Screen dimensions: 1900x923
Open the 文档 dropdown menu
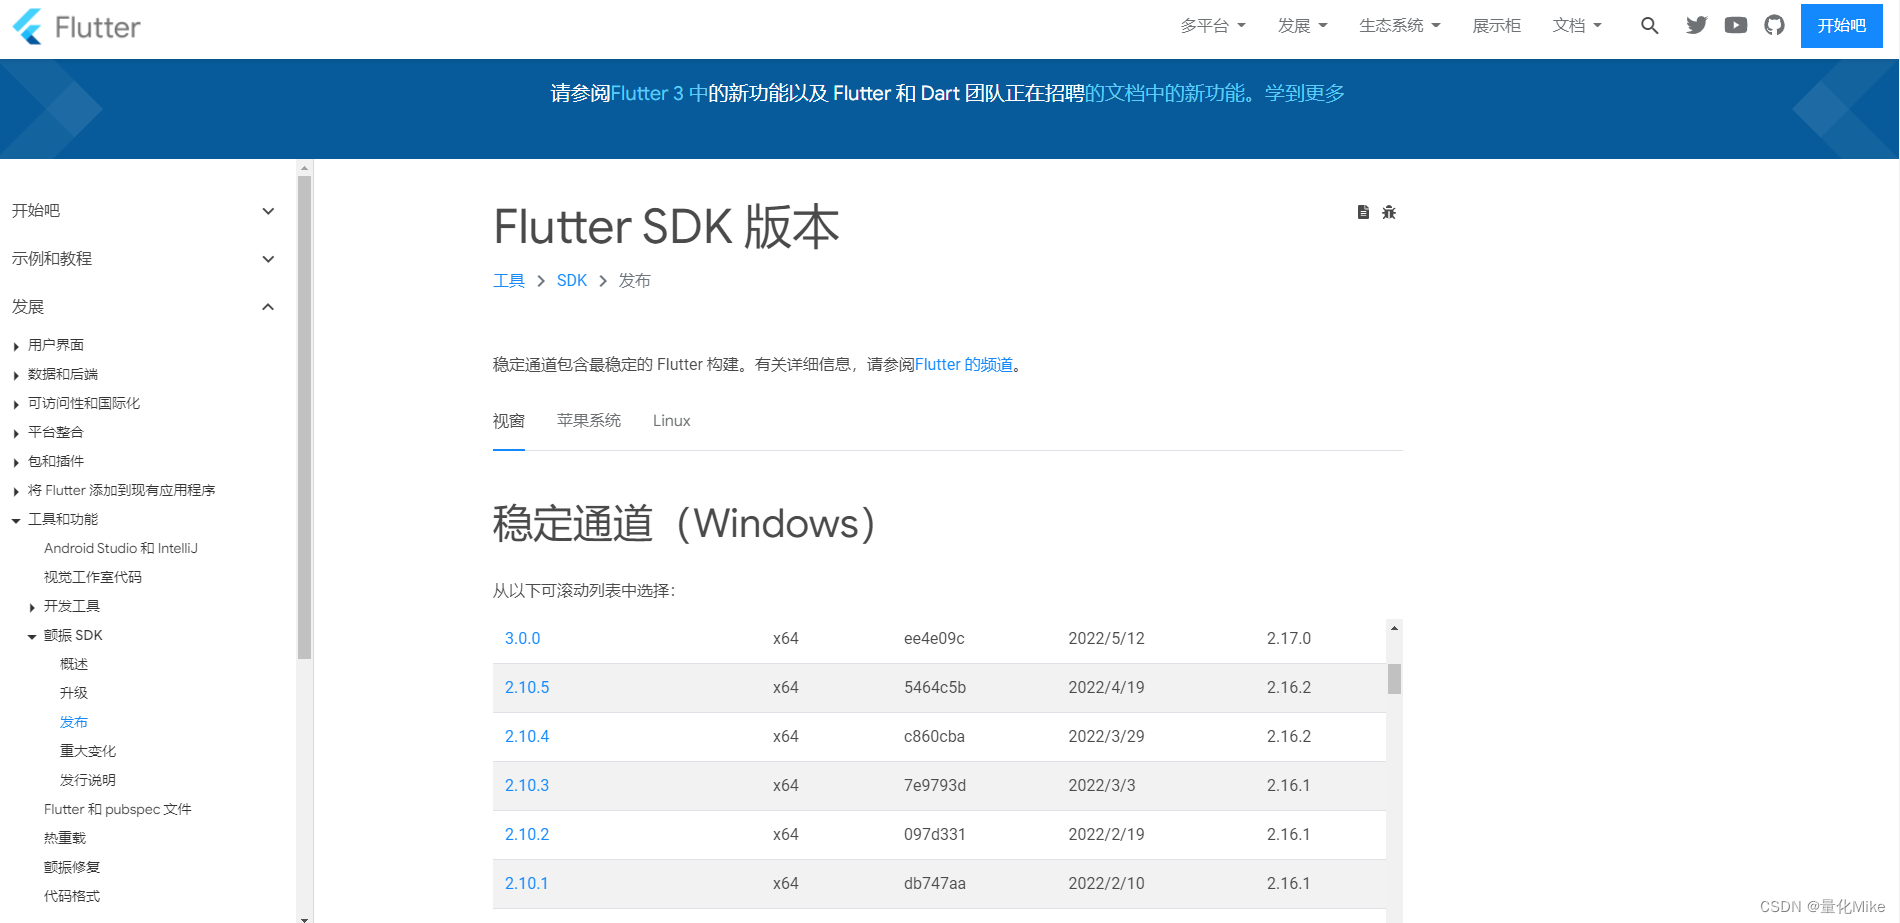coord(1577,26)
